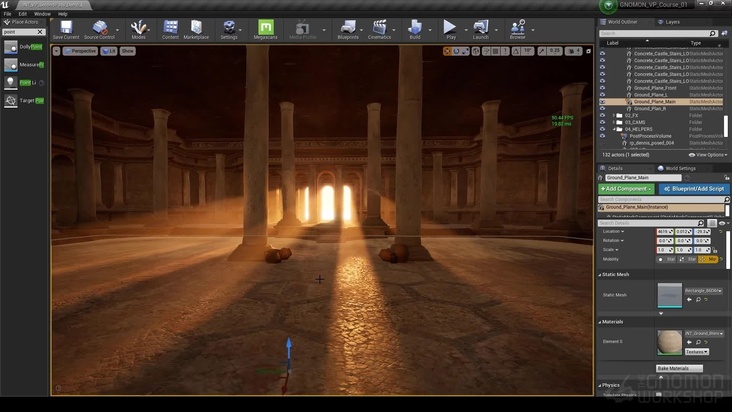
Task: Collapse the 04_HELPERS folder
Action: click(614, 129)
